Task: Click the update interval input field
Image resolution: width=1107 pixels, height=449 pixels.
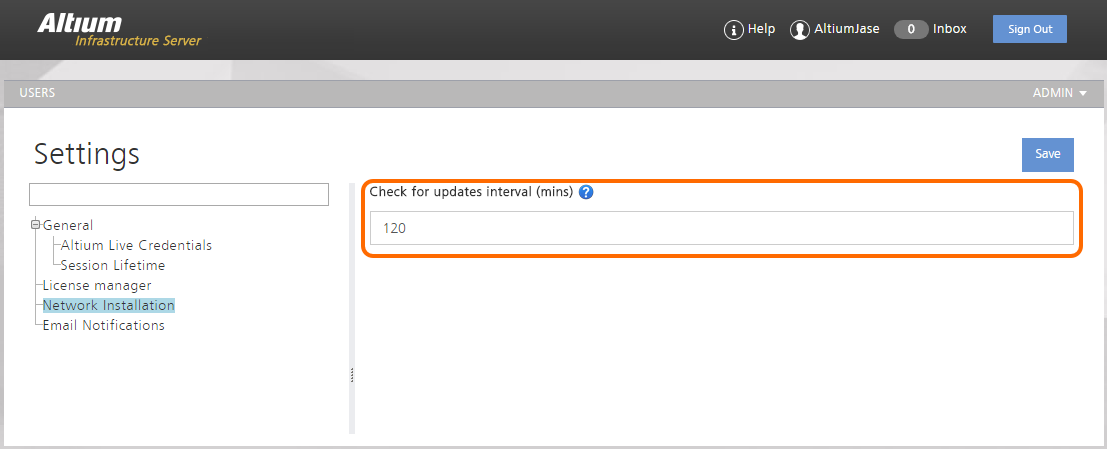Action: [721, 228]
